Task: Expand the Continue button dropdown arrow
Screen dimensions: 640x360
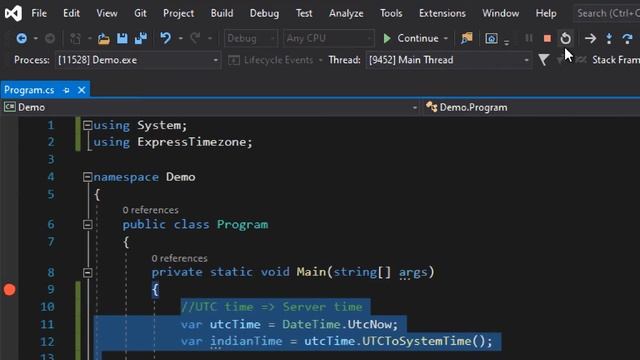Action: (x=446, y=38)
